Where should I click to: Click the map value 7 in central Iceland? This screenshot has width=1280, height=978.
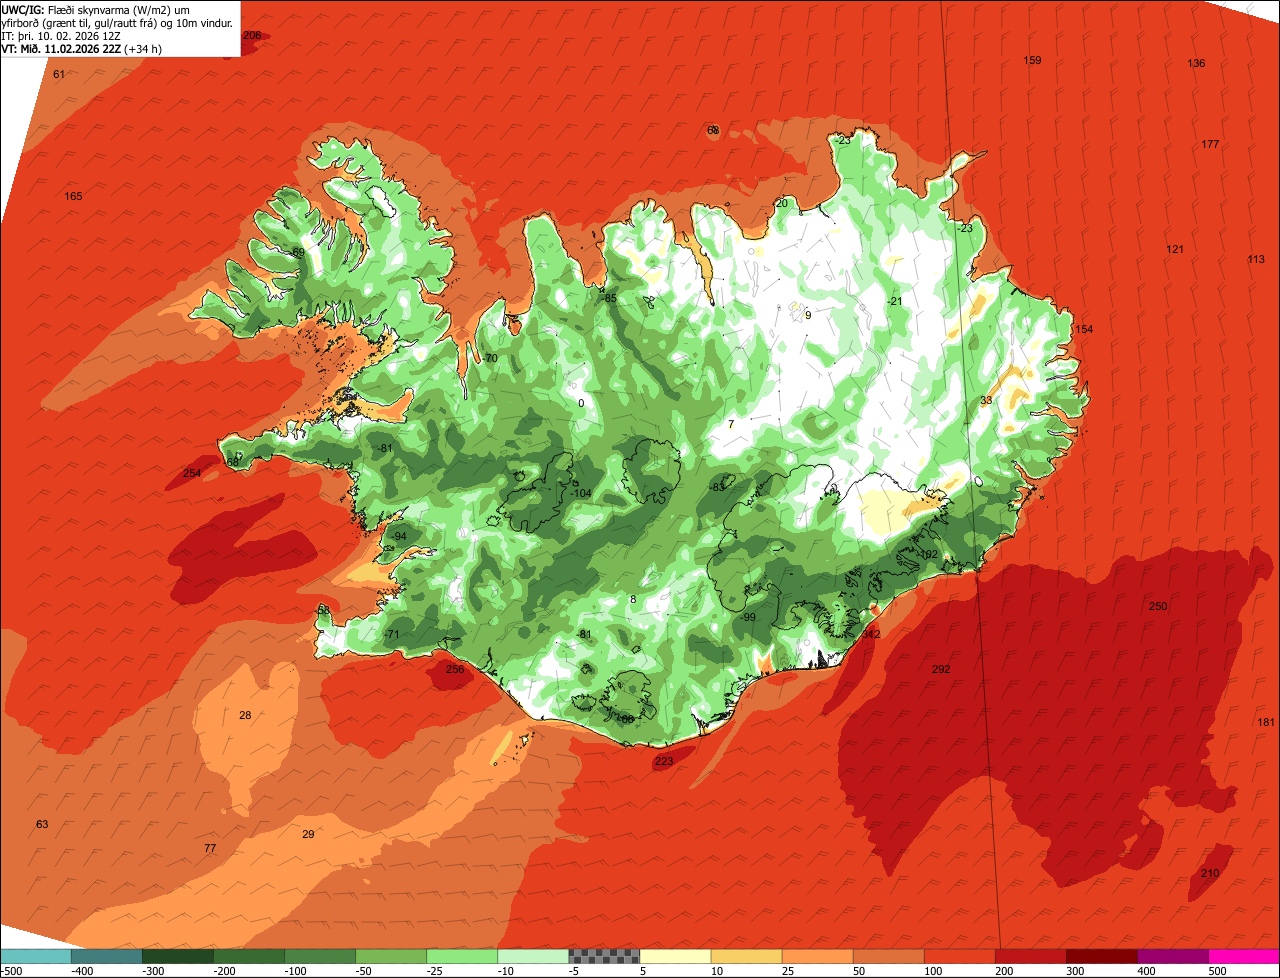point(731,424)
